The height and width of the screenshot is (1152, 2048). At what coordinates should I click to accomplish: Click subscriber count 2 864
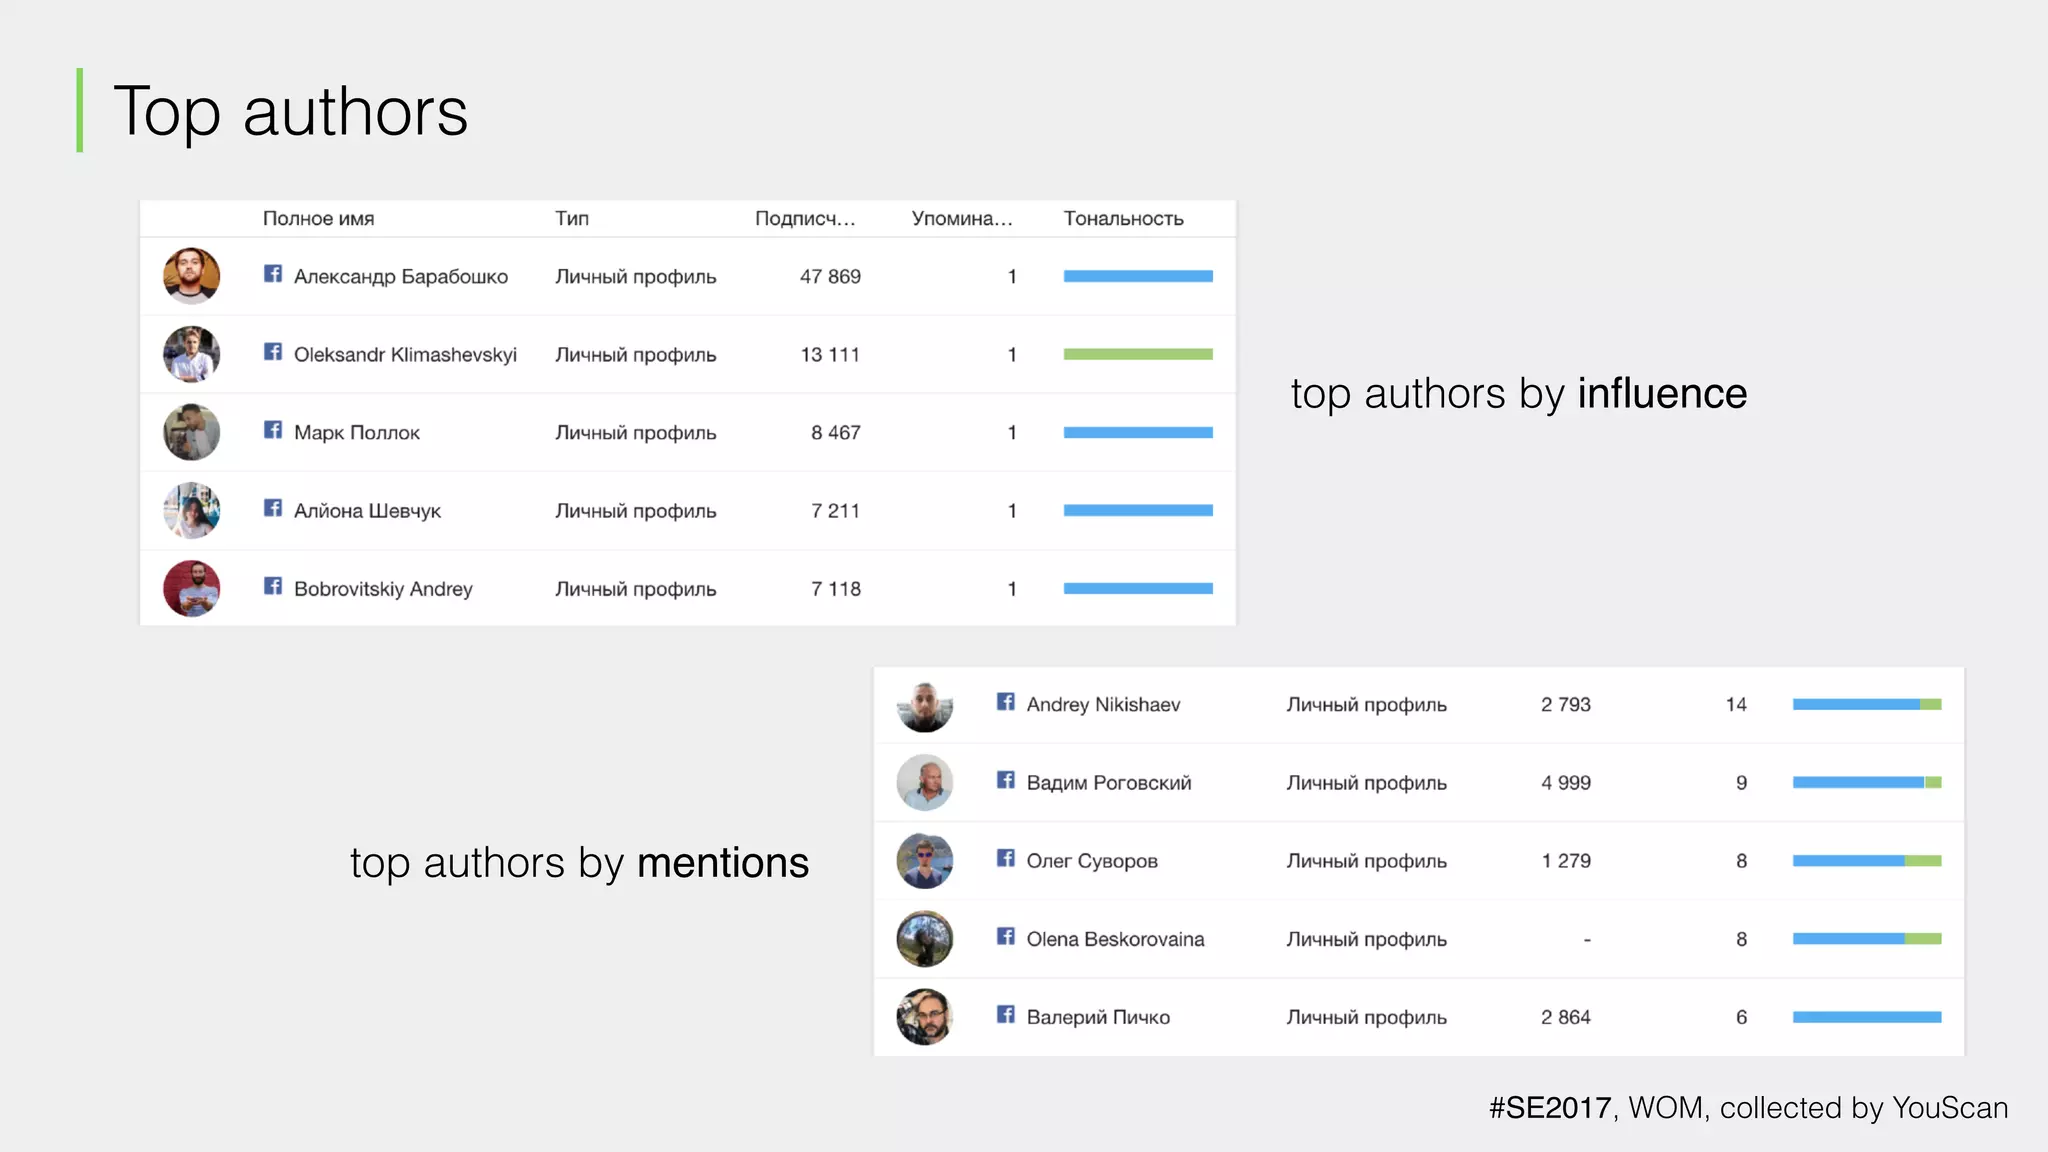(1566, 1017)
